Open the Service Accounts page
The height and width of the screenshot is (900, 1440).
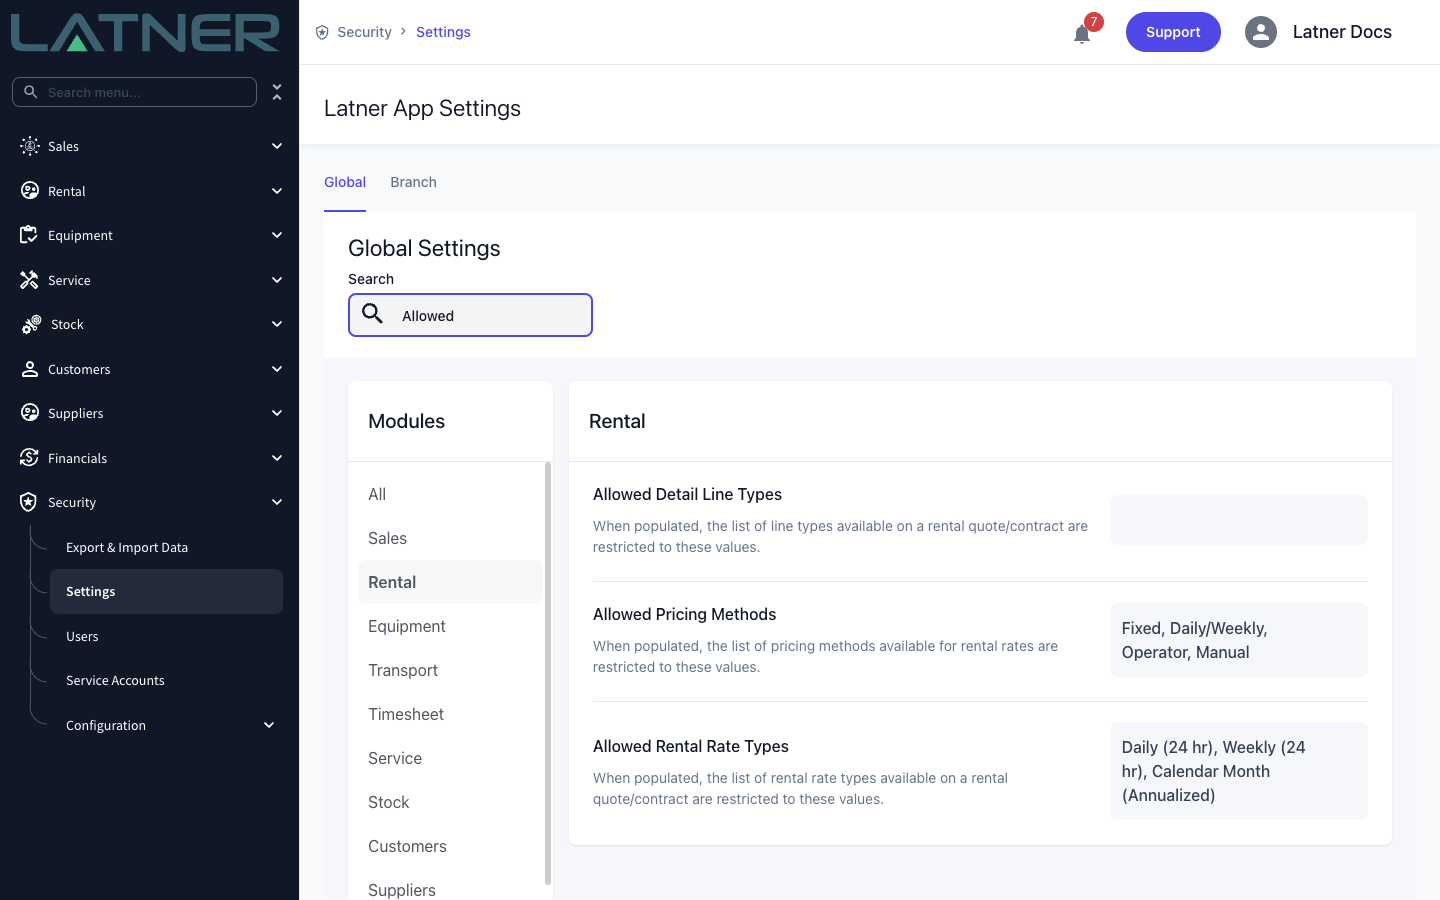click(x=115, y=680)
